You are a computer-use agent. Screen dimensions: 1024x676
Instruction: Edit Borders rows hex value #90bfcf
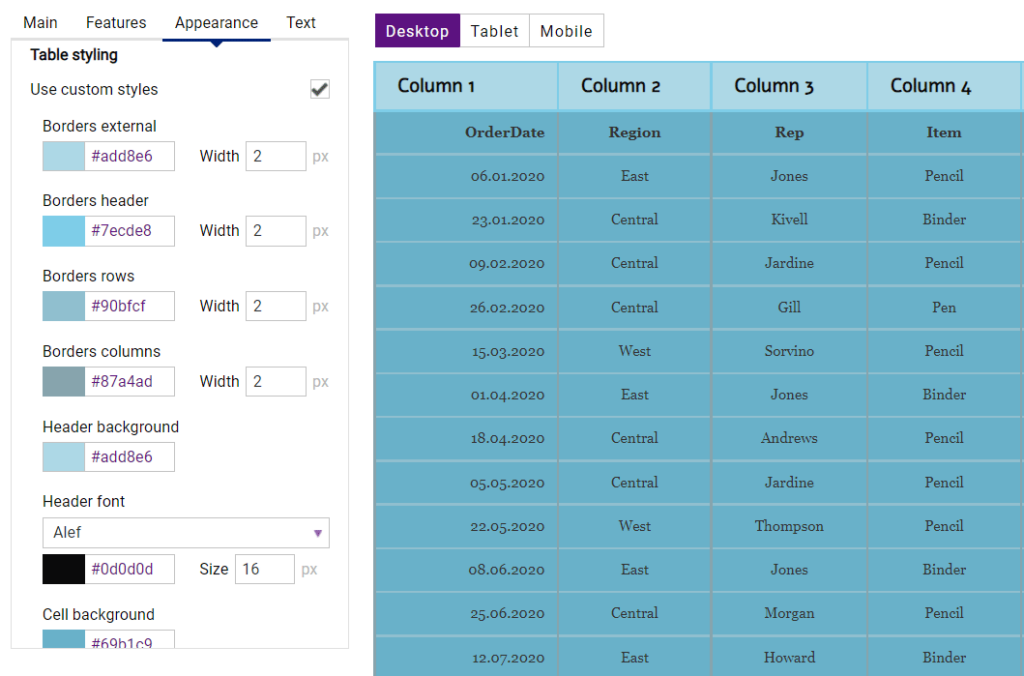click(x=129, y=306)
